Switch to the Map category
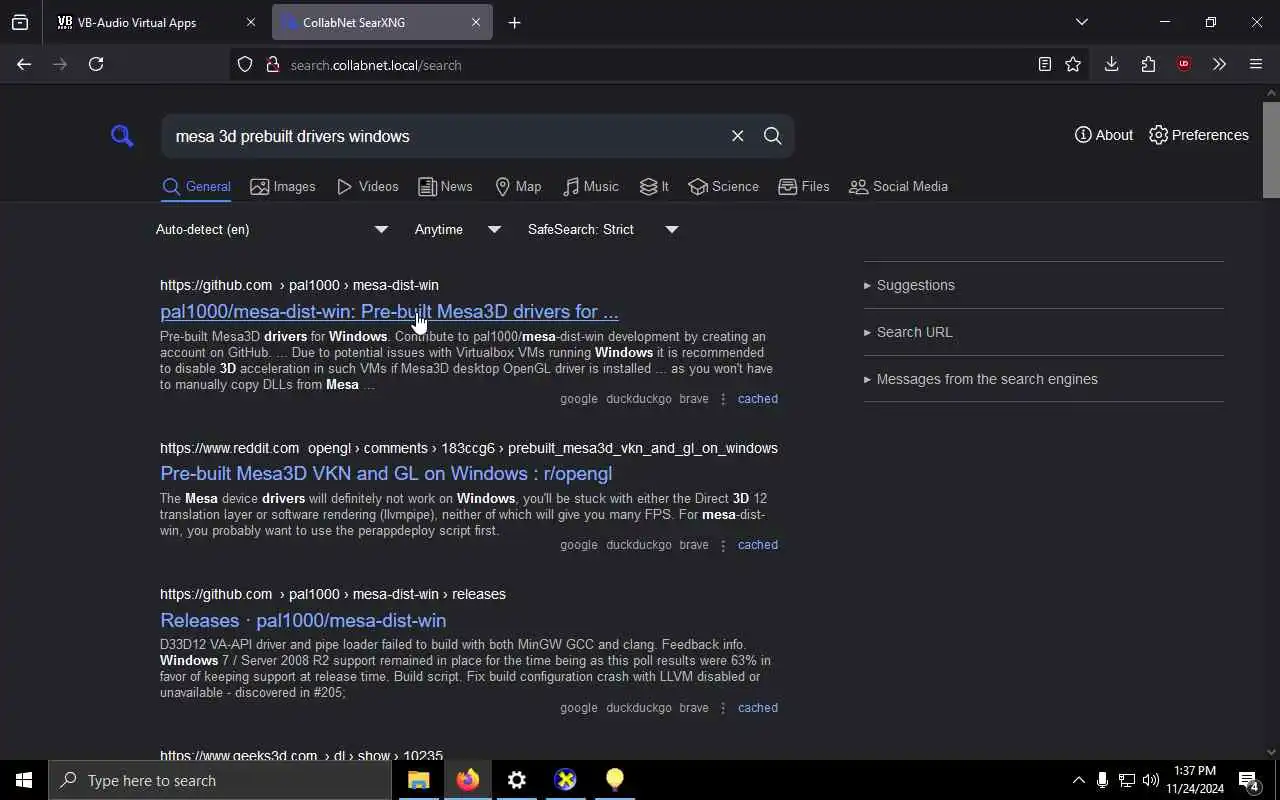This screenshot has height=800, width=1280. [x=518, y=187]
